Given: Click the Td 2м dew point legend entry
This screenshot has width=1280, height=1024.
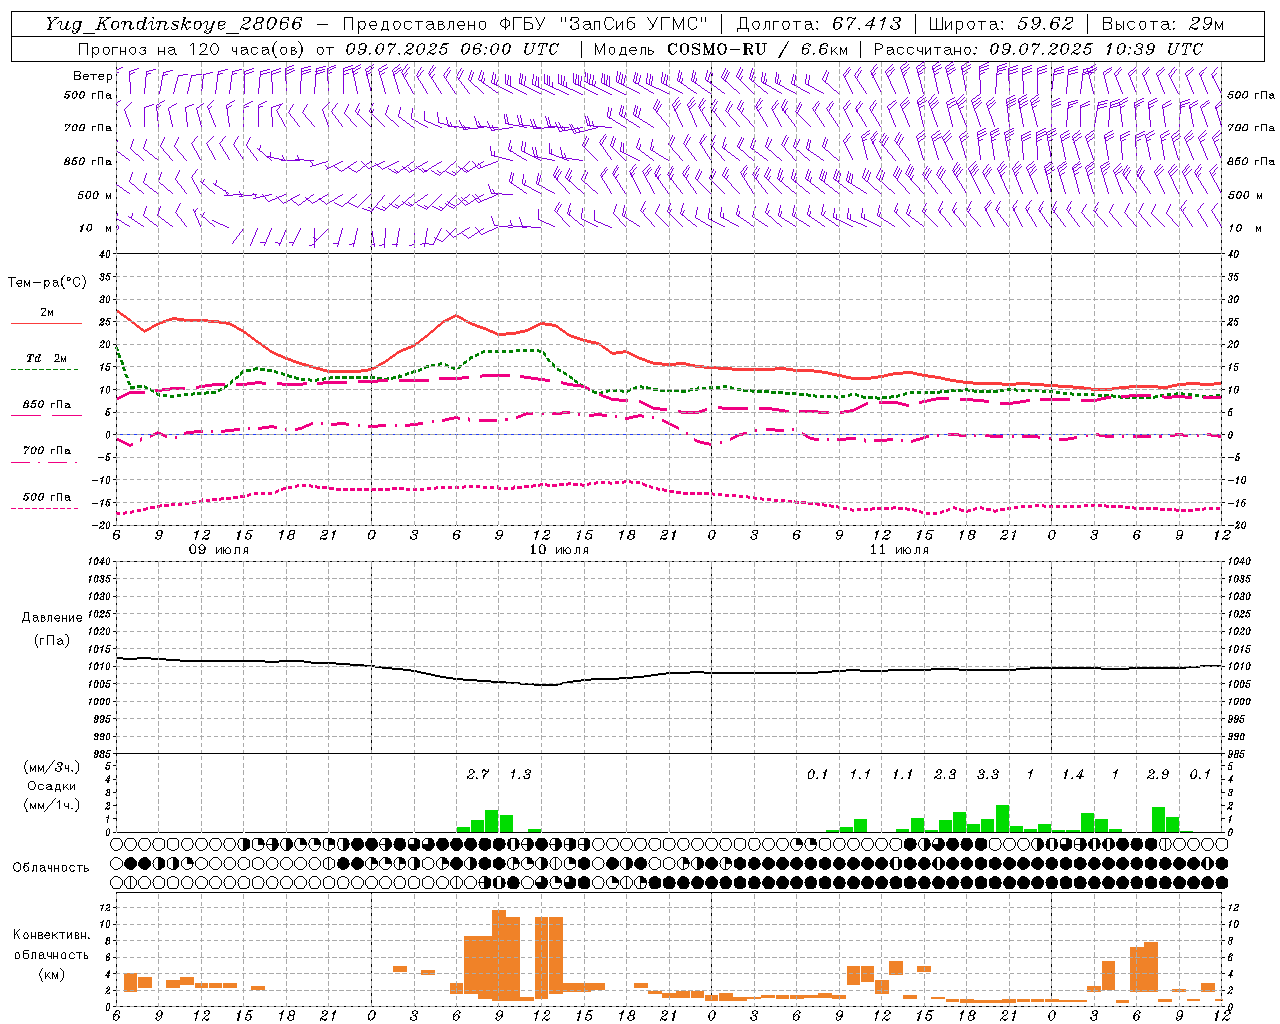Looking at the screenshot, I should pos(47,358).
